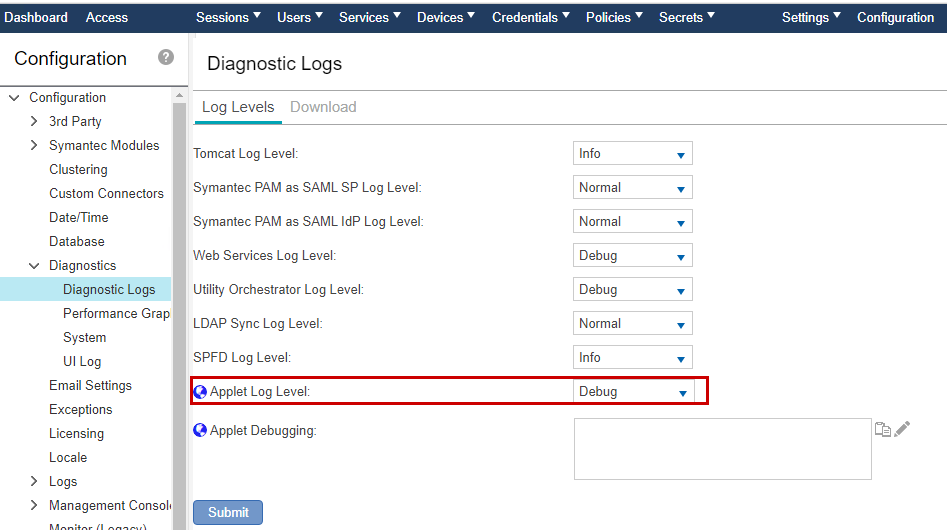Switch to the Download tab
The image size is (947, 530).
[323, 107]
